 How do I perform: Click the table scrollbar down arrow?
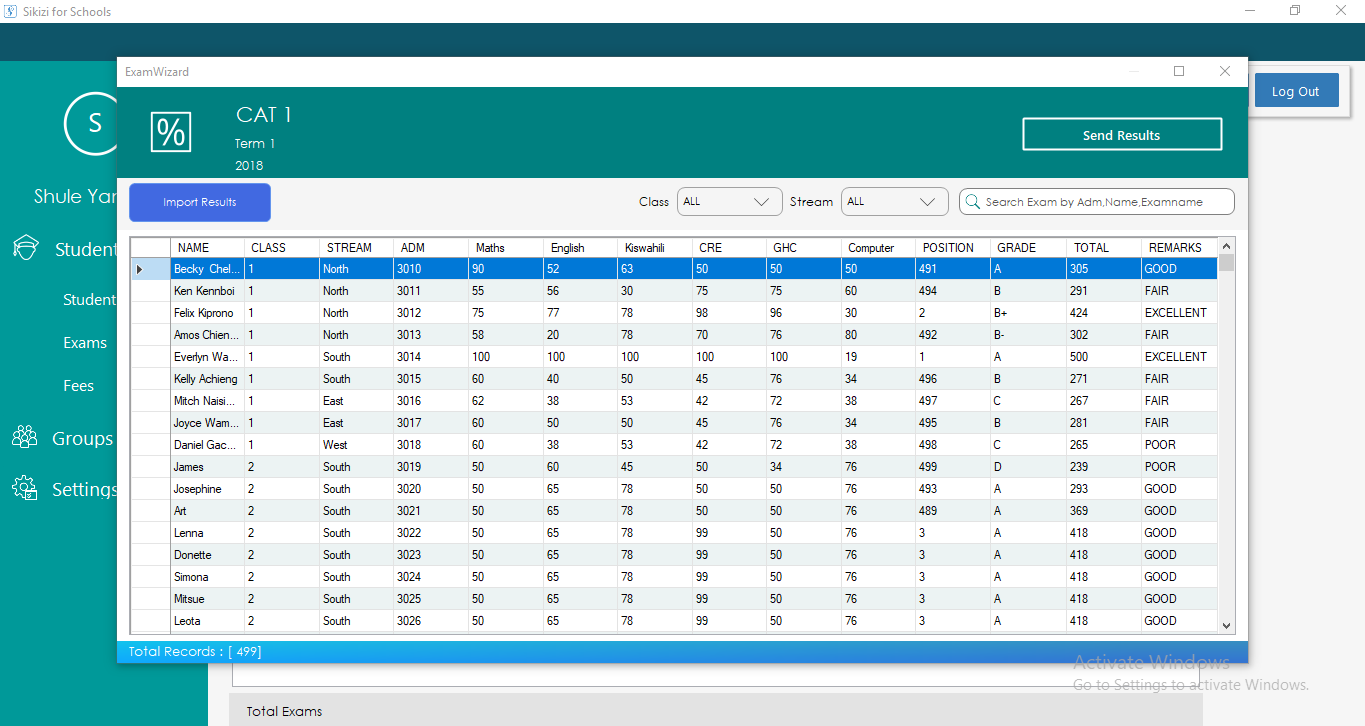(x=1227, y=625)
